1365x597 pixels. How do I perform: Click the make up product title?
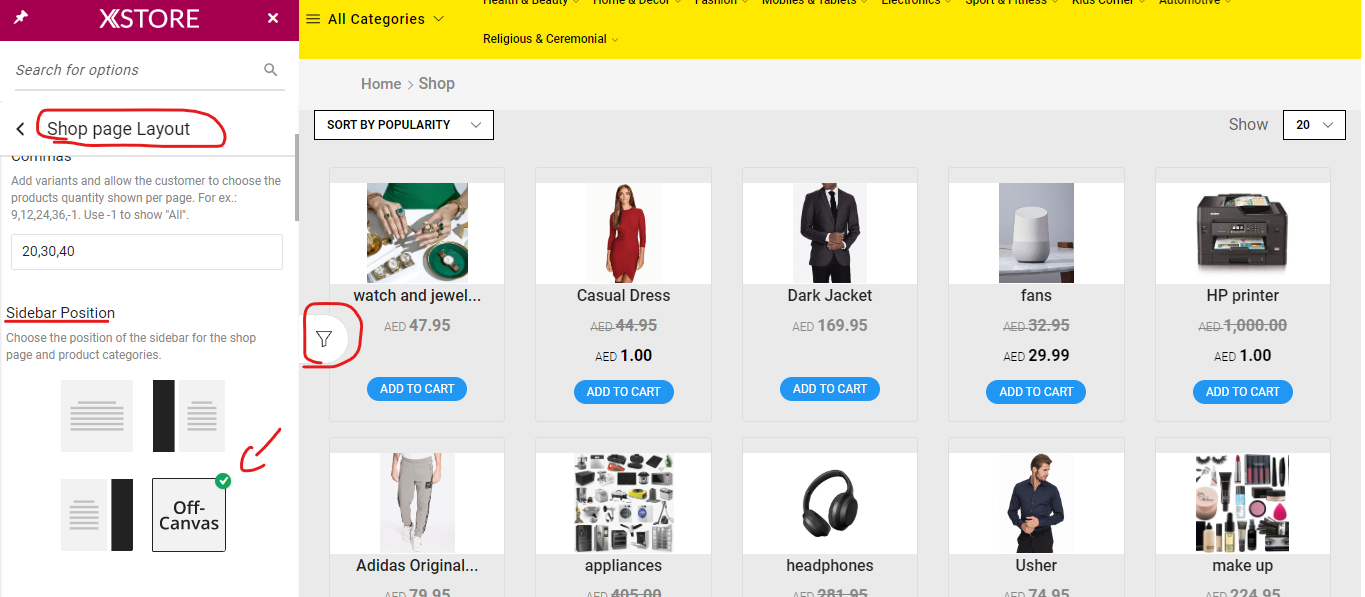point(1243,566)
